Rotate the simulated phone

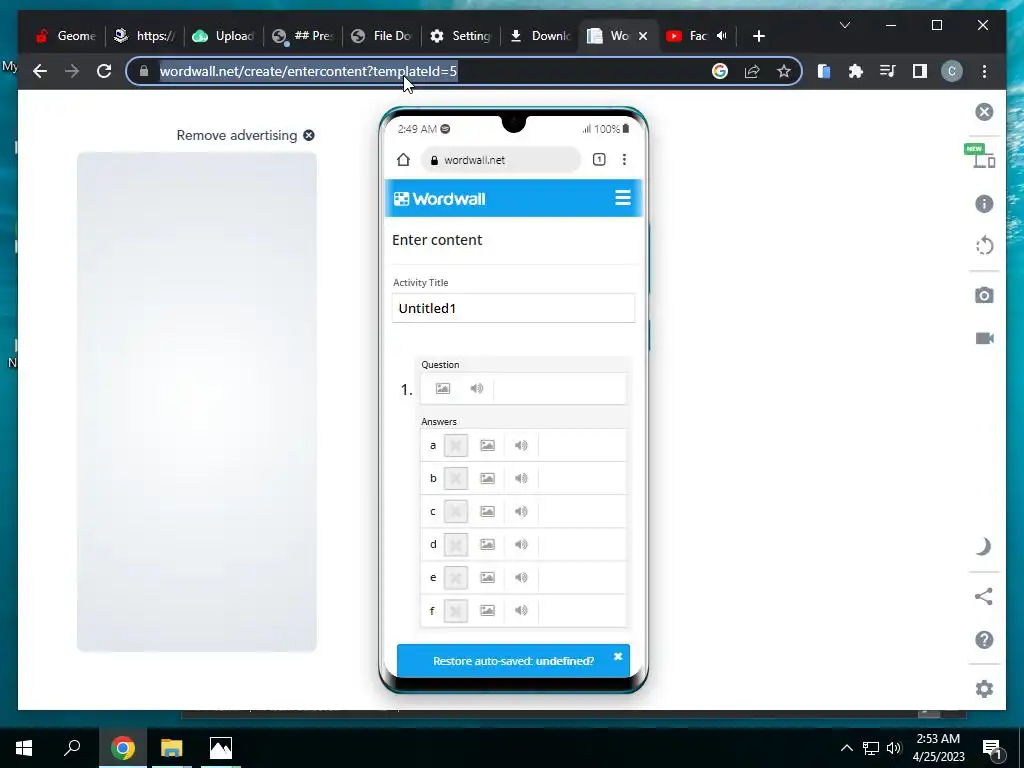984,246
